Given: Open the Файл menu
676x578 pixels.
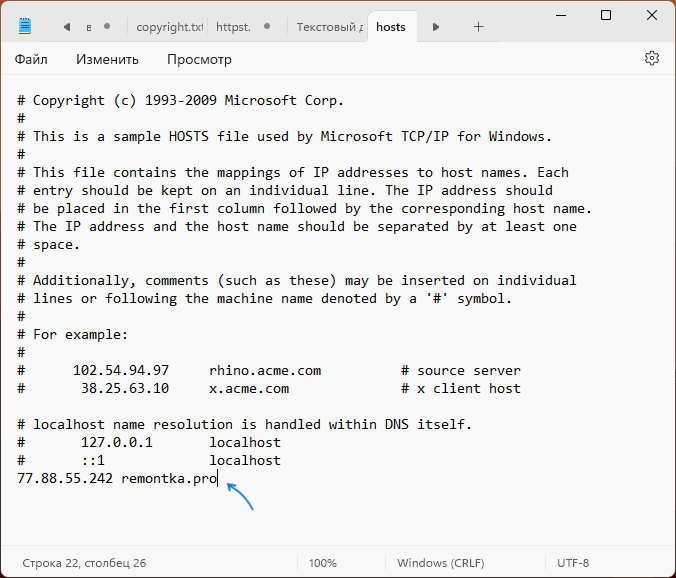Looking at the screenshot, I should point(31,59).
